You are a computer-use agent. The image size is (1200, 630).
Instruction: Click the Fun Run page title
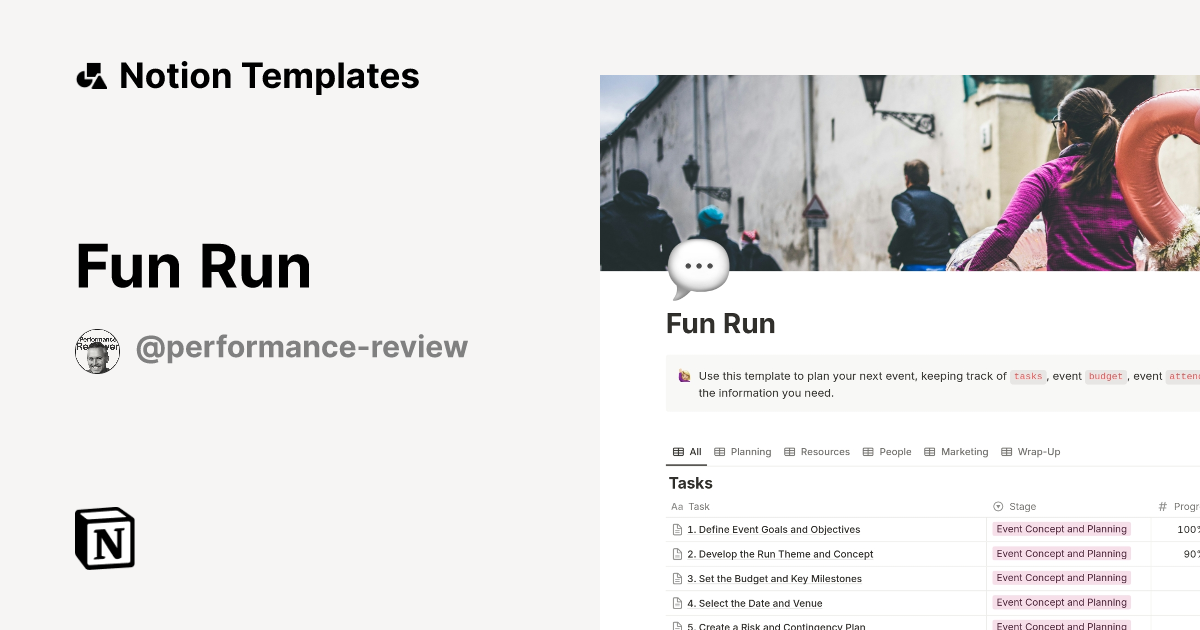720,323
